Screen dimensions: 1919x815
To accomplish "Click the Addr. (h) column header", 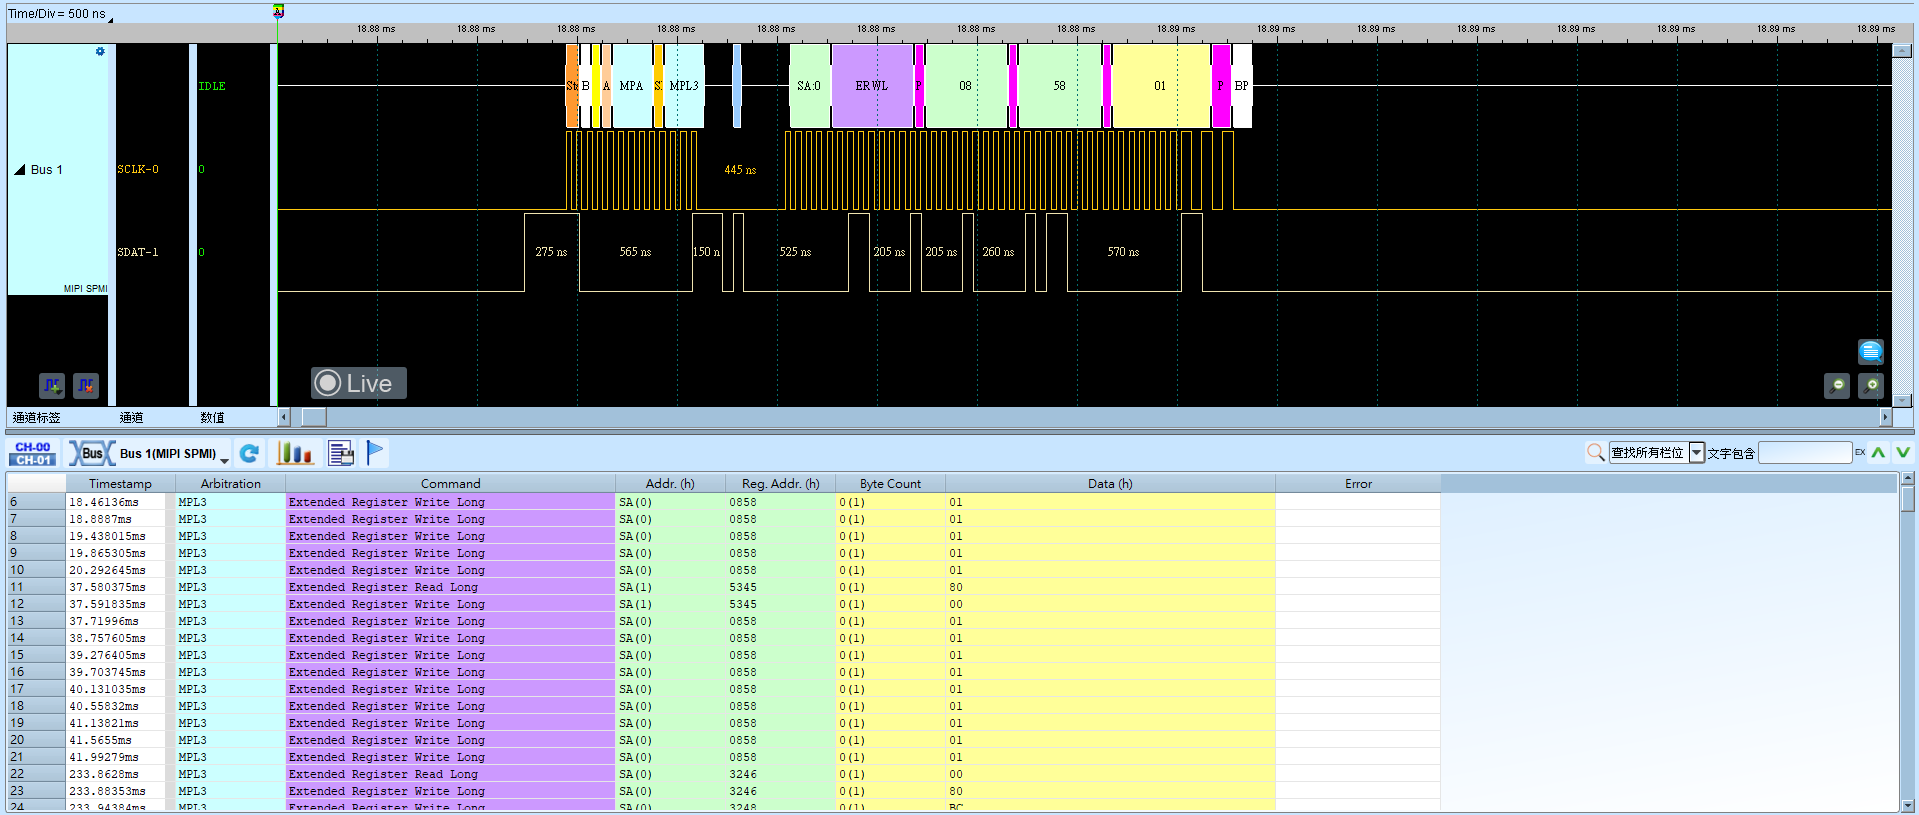I will coord(670,483).
